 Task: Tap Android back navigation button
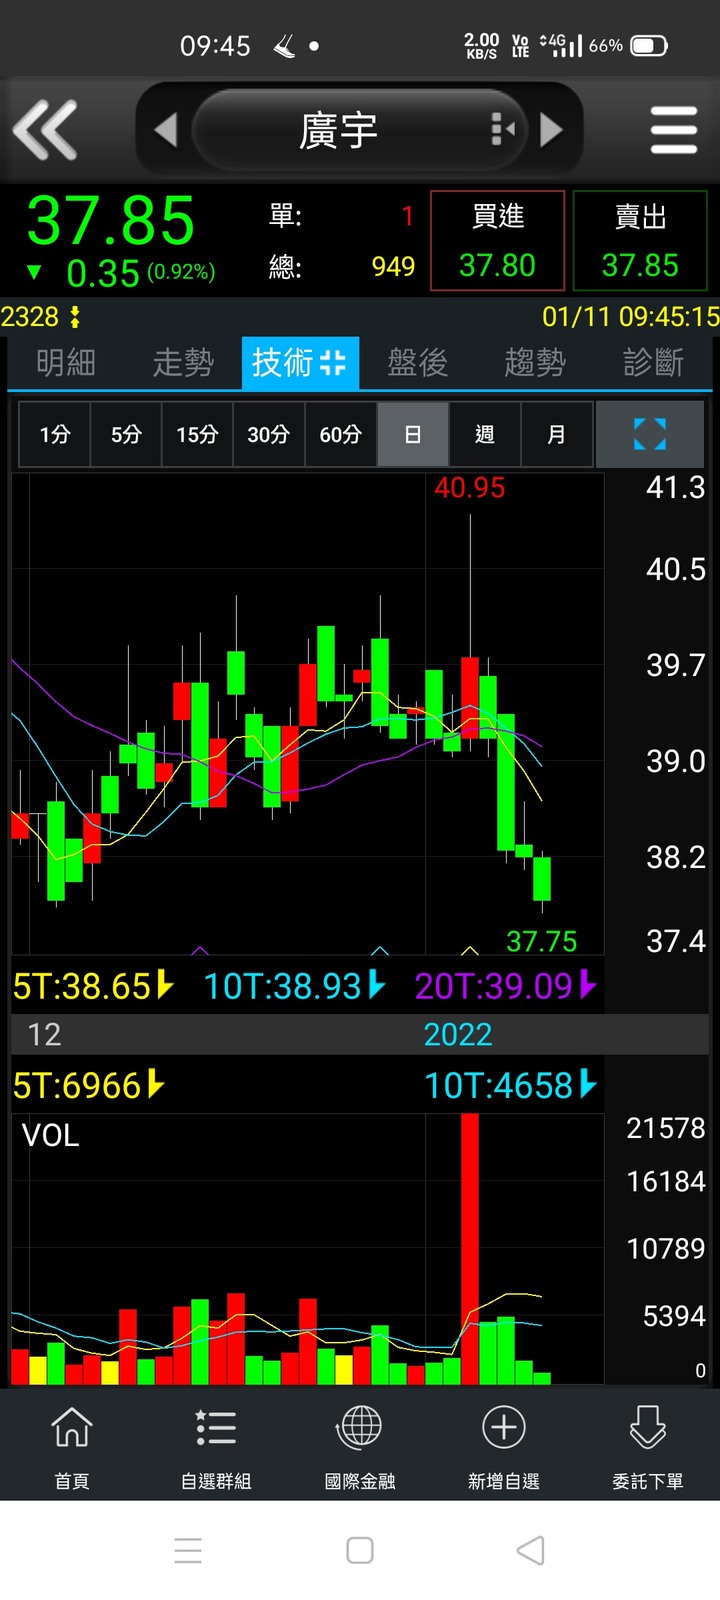pos(531,1550)
